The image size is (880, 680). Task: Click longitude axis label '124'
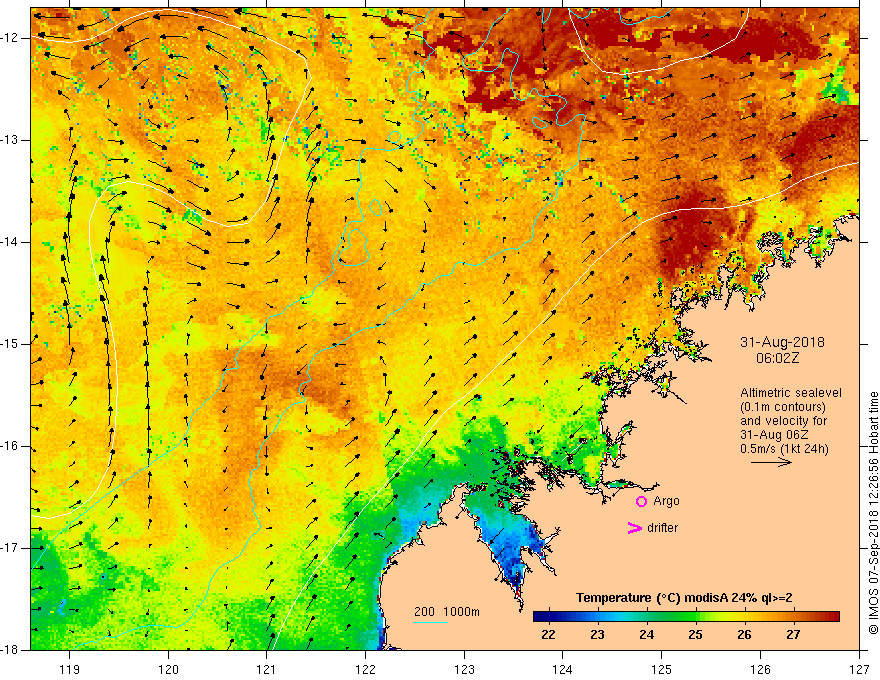tap(563, 670)
